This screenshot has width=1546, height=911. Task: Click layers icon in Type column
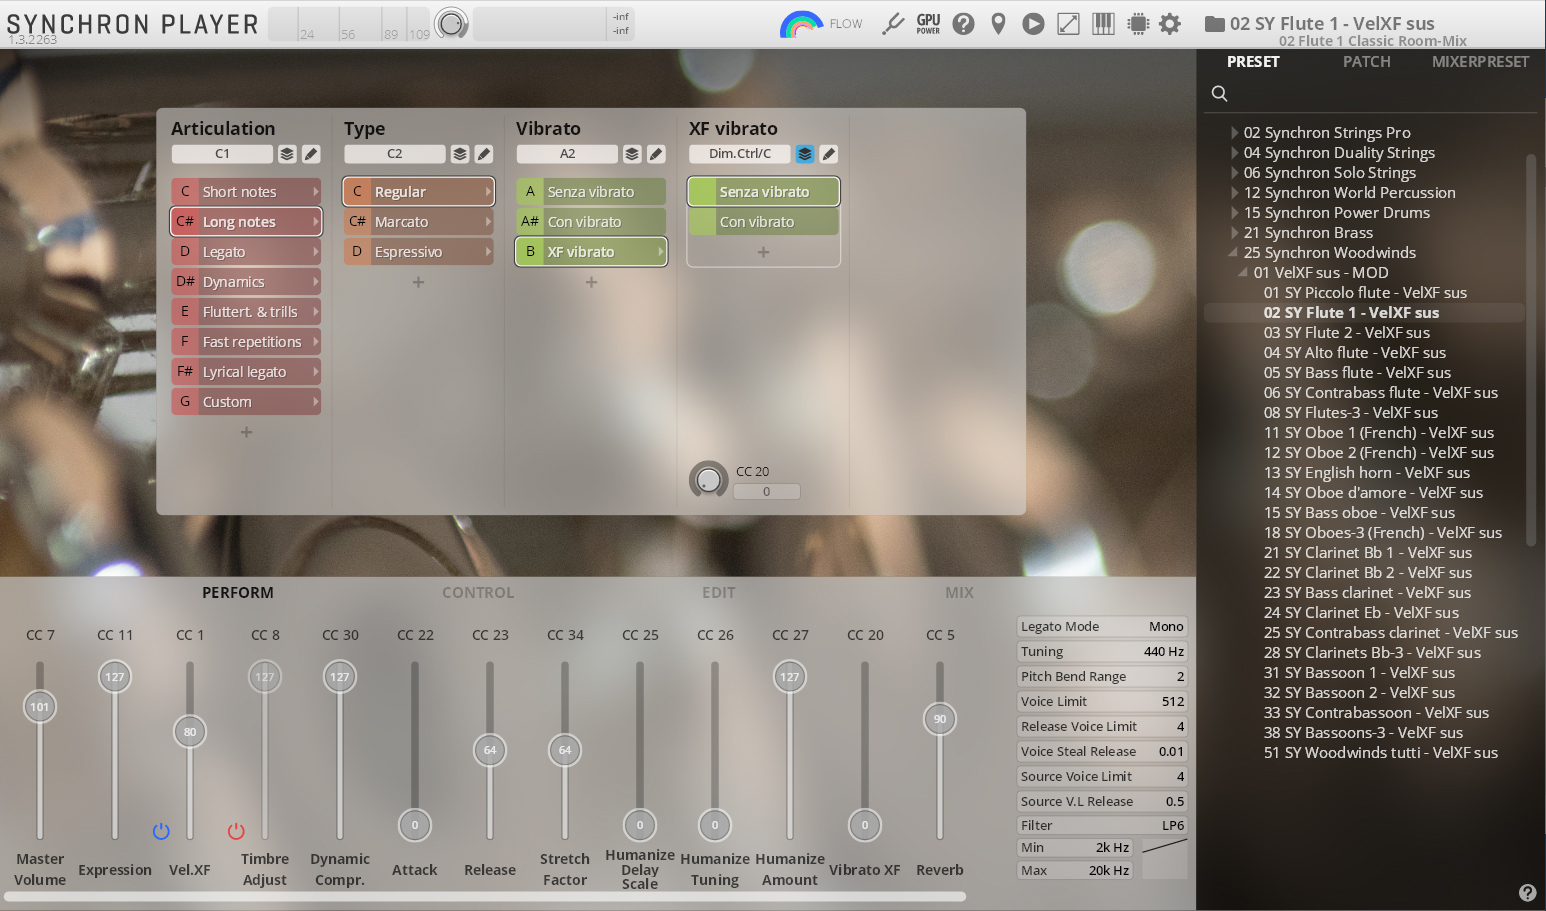[x=460, y=154]
